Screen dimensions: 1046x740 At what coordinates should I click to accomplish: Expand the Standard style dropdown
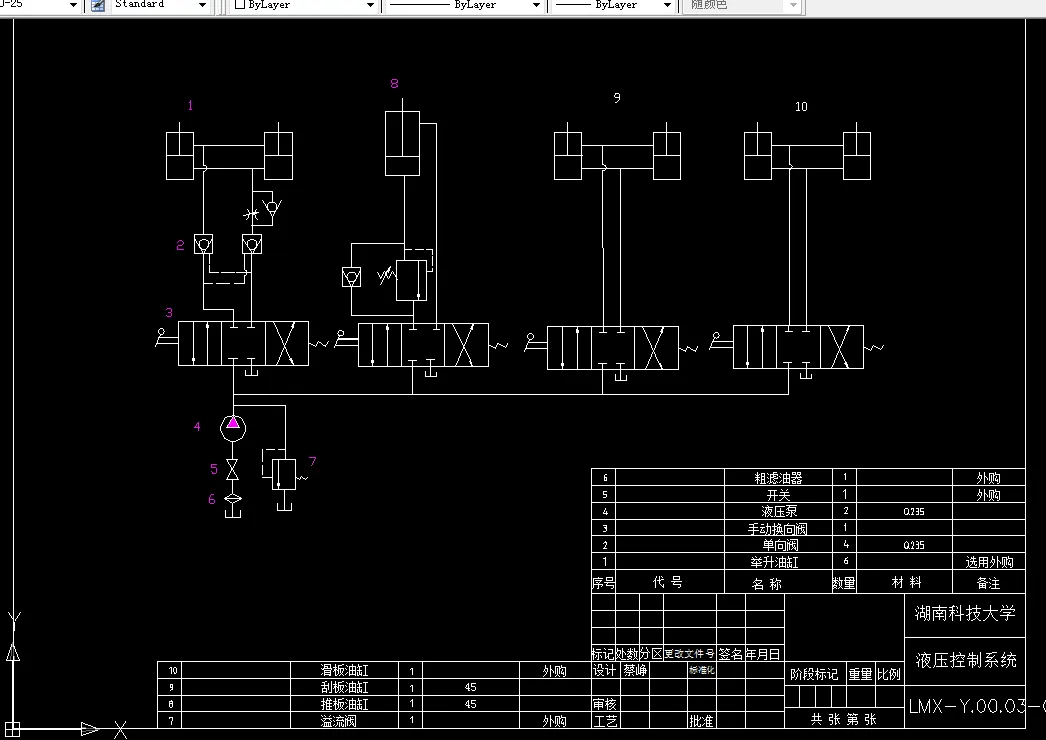point(203,5)
